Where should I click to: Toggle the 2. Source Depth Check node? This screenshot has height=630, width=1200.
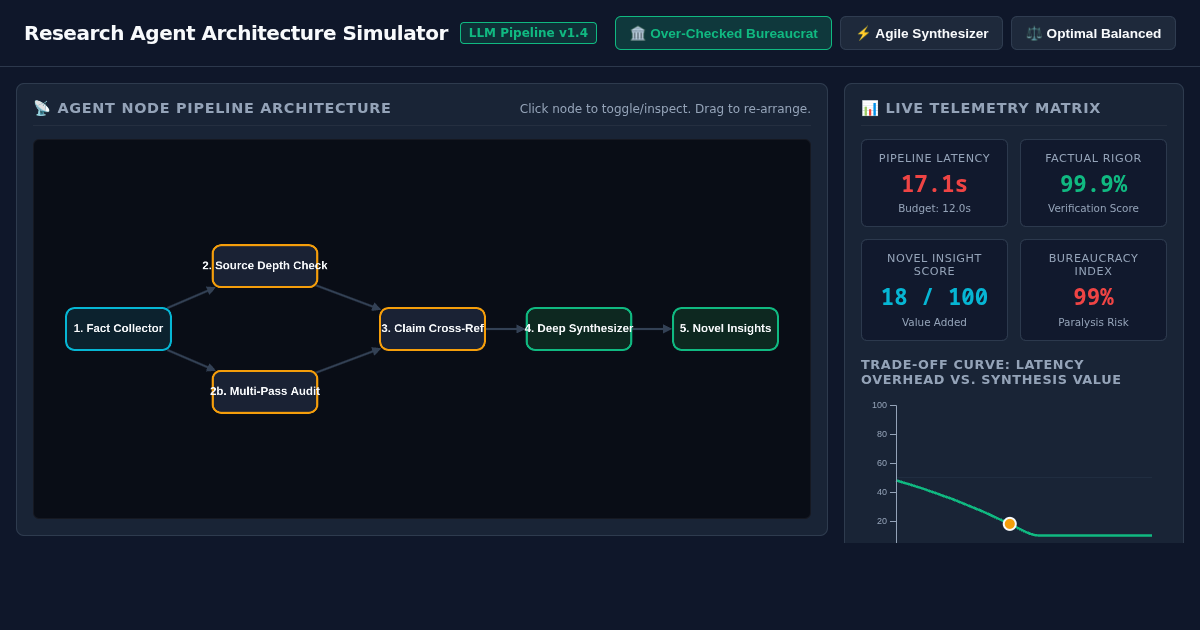coord(265,266)
